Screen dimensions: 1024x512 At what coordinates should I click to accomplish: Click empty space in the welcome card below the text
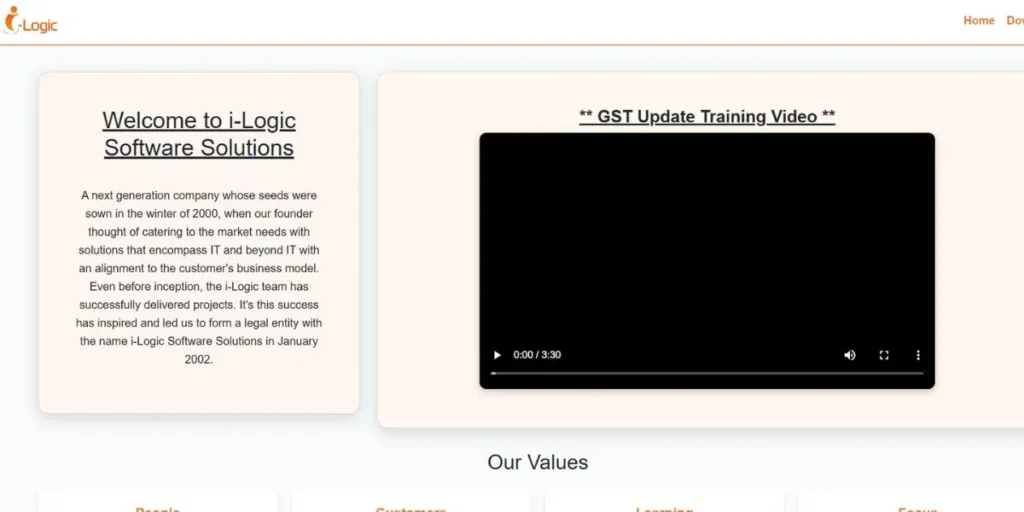(199, 390)
